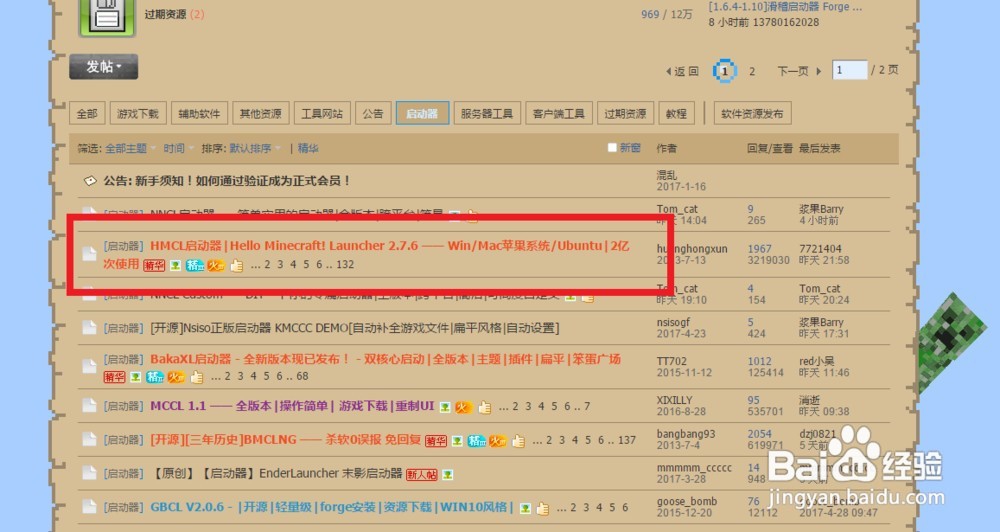Screen dimensions: 1000x532
Task: Open thread icon of EnderLauncher row
Action: pyautogui.click(x=90, y=473)
